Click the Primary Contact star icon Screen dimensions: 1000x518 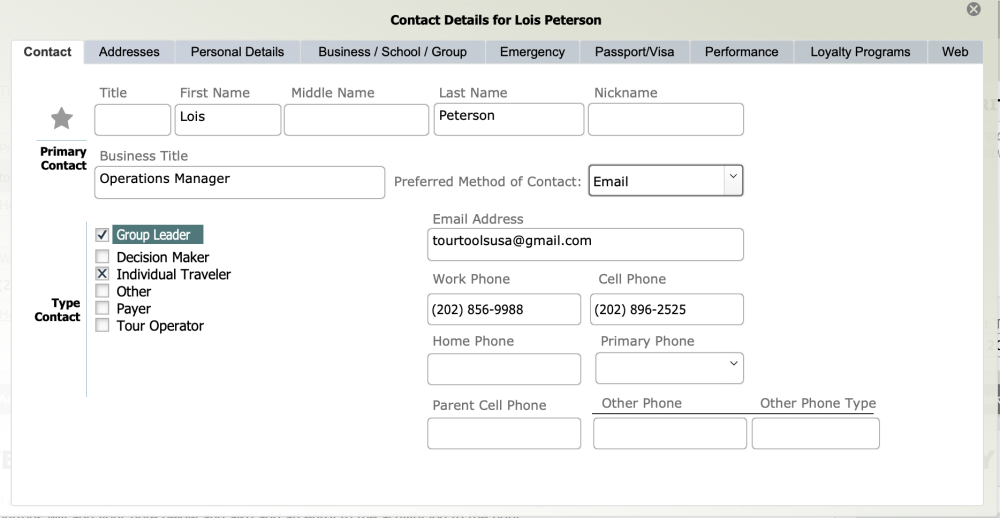[62, 119]
